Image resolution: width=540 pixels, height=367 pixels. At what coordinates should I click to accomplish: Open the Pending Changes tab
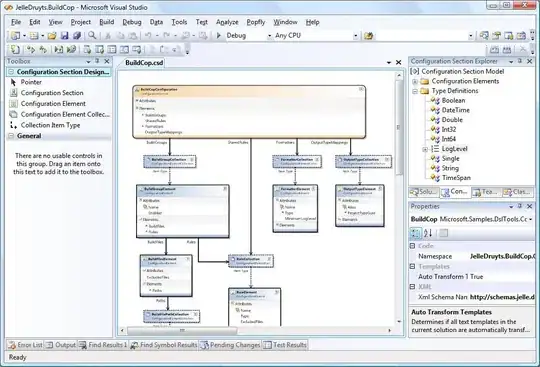coord(230,345)
